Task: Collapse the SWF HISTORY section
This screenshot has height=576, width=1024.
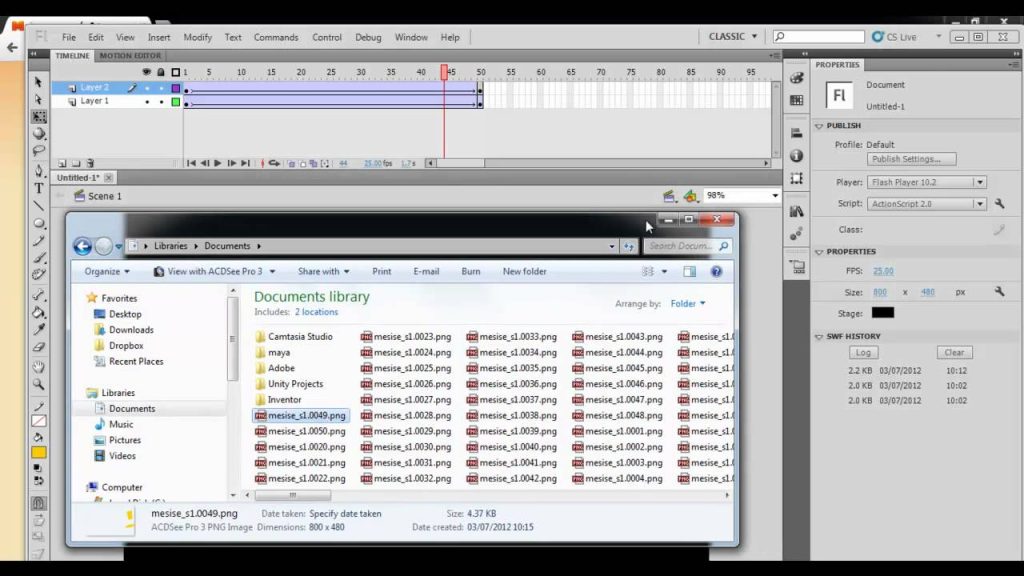Action: point(819,336)
